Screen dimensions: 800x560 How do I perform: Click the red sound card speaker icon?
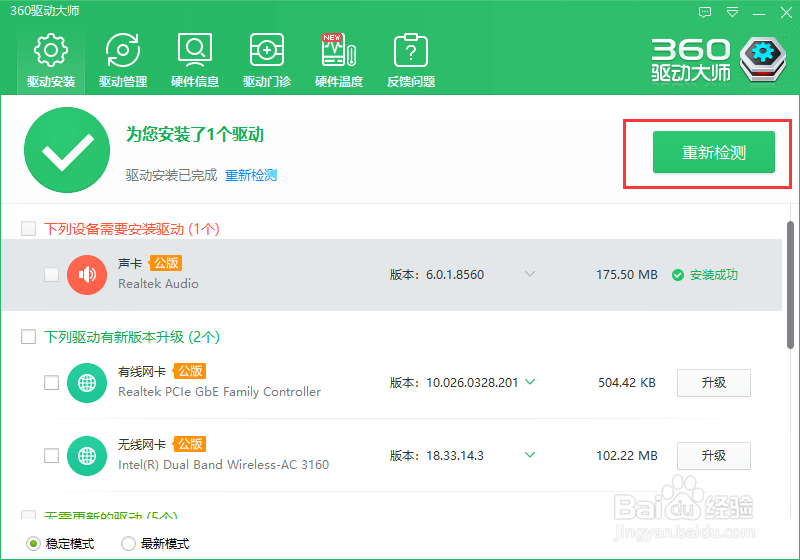pos(87,275)
